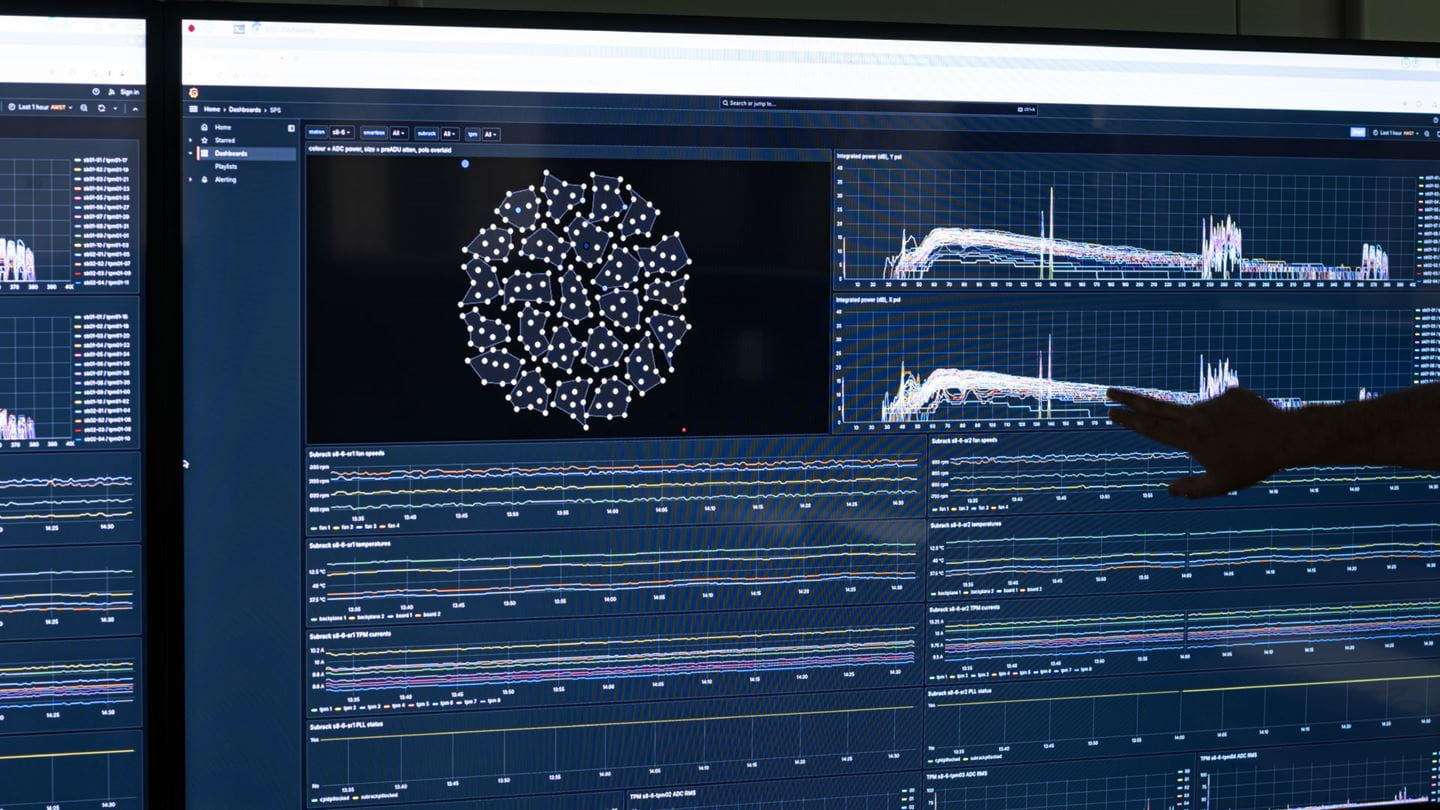Click Dashboards in the breadcrumb
The image size is (1440, 810).
pos(245,110)
